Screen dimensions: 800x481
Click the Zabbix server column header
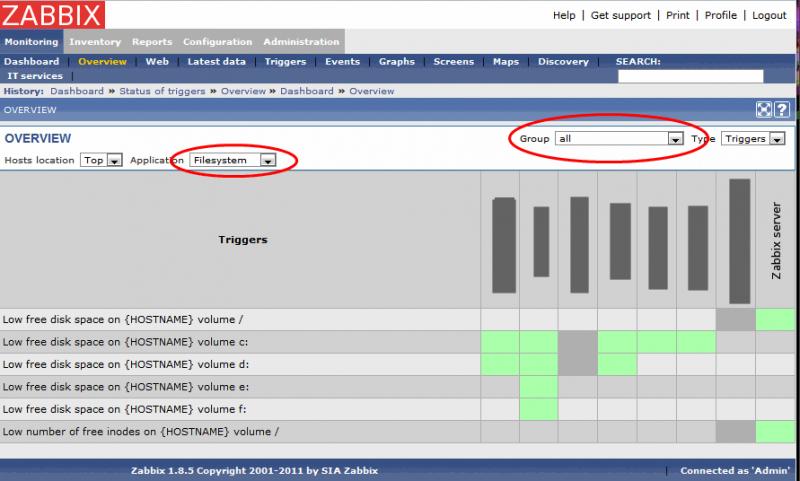(776, 240)
